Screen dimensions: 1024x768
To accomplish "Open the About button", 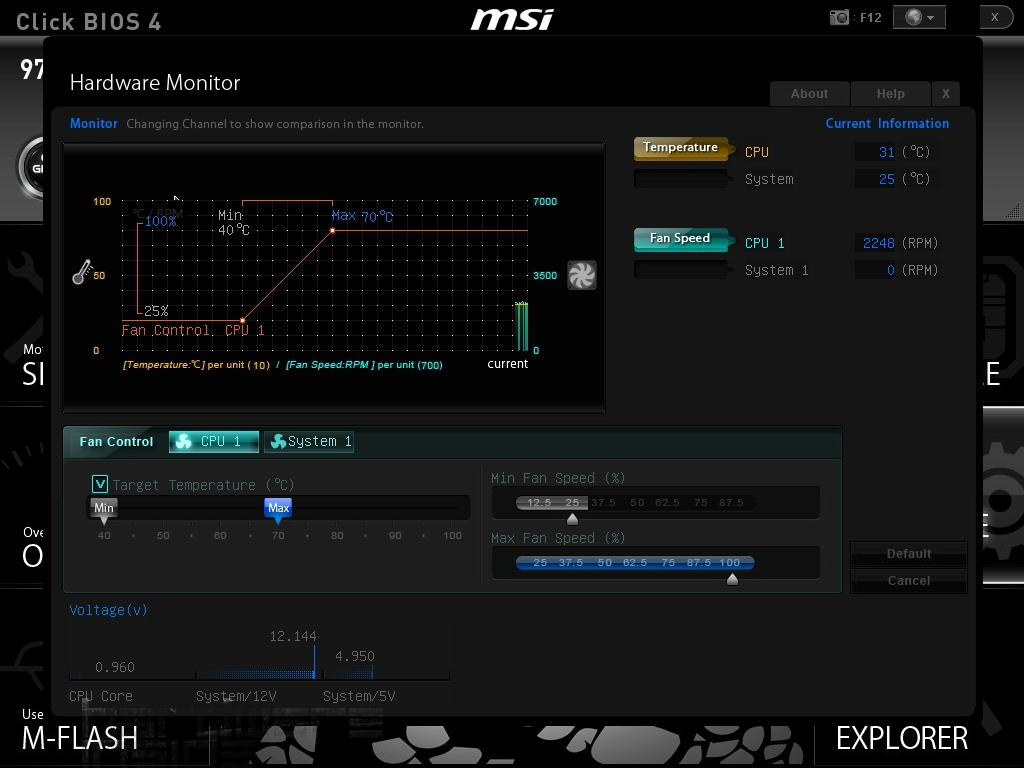I will coord(809,93).
